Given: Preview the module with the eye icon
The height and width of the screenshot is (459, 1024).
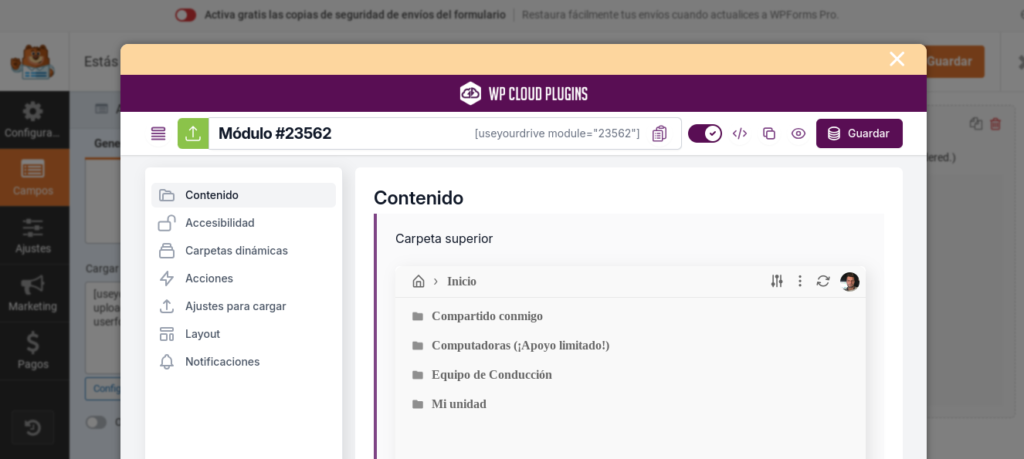Looking at the screenshot, I should pos(798,134).
